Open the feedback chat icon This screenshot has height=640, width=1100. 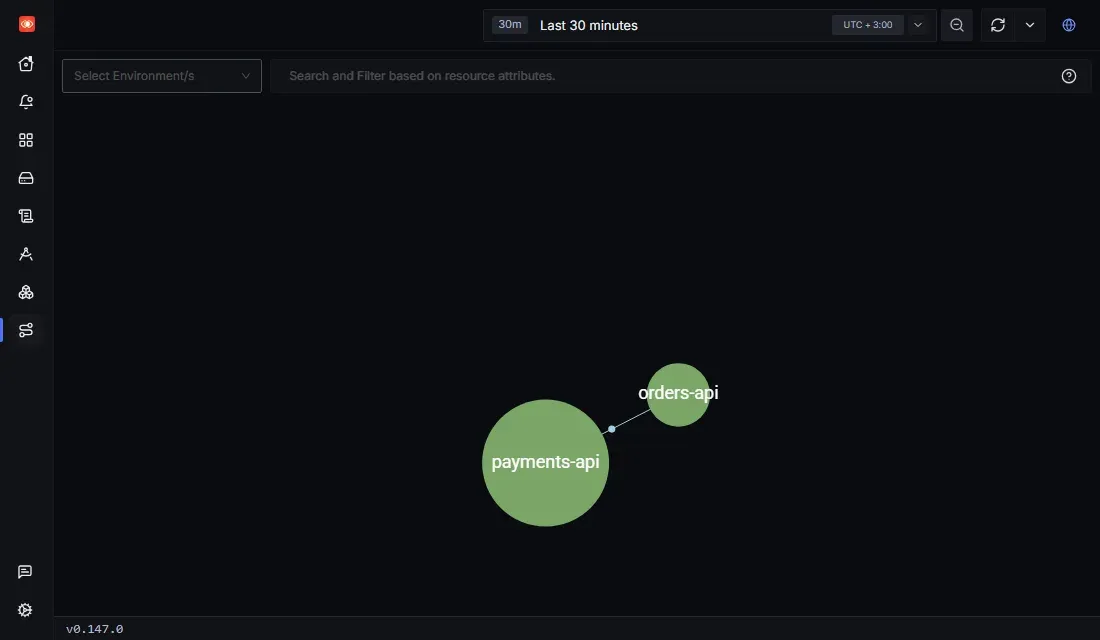pos(25,572)
